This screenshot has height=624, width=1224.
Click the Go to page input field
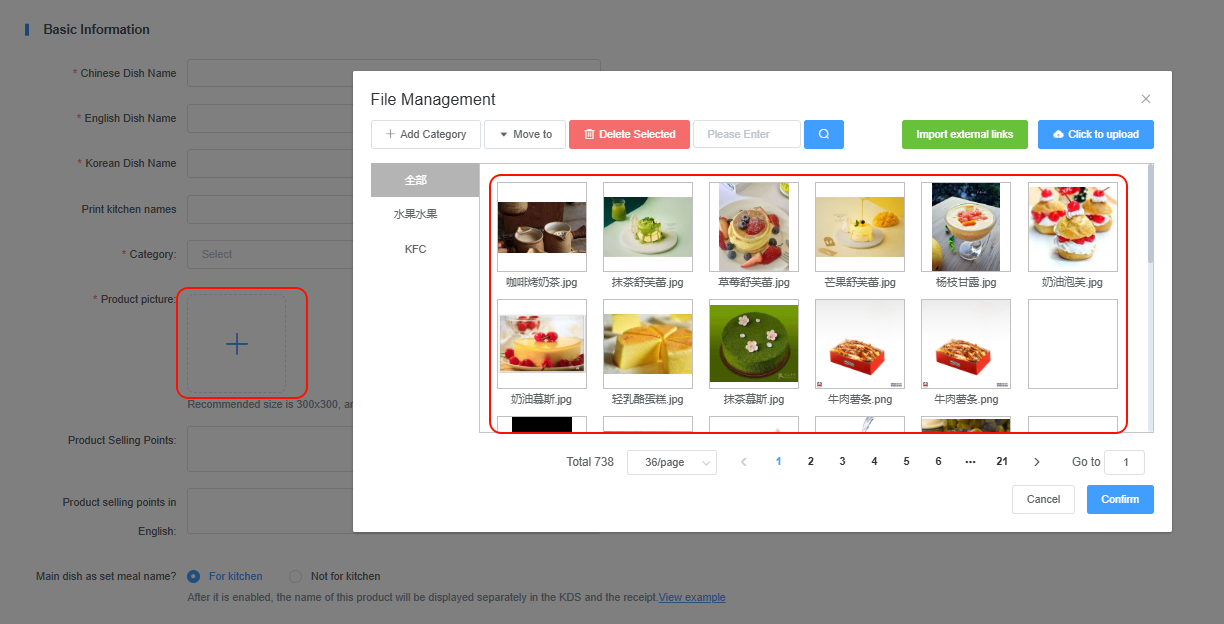(x=1124, y=462)
